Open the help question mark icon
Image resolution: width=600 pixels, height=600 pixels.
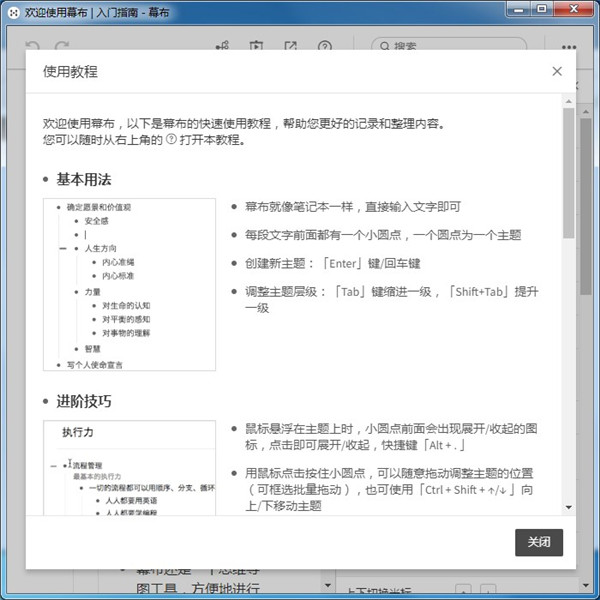pos(324,46)
